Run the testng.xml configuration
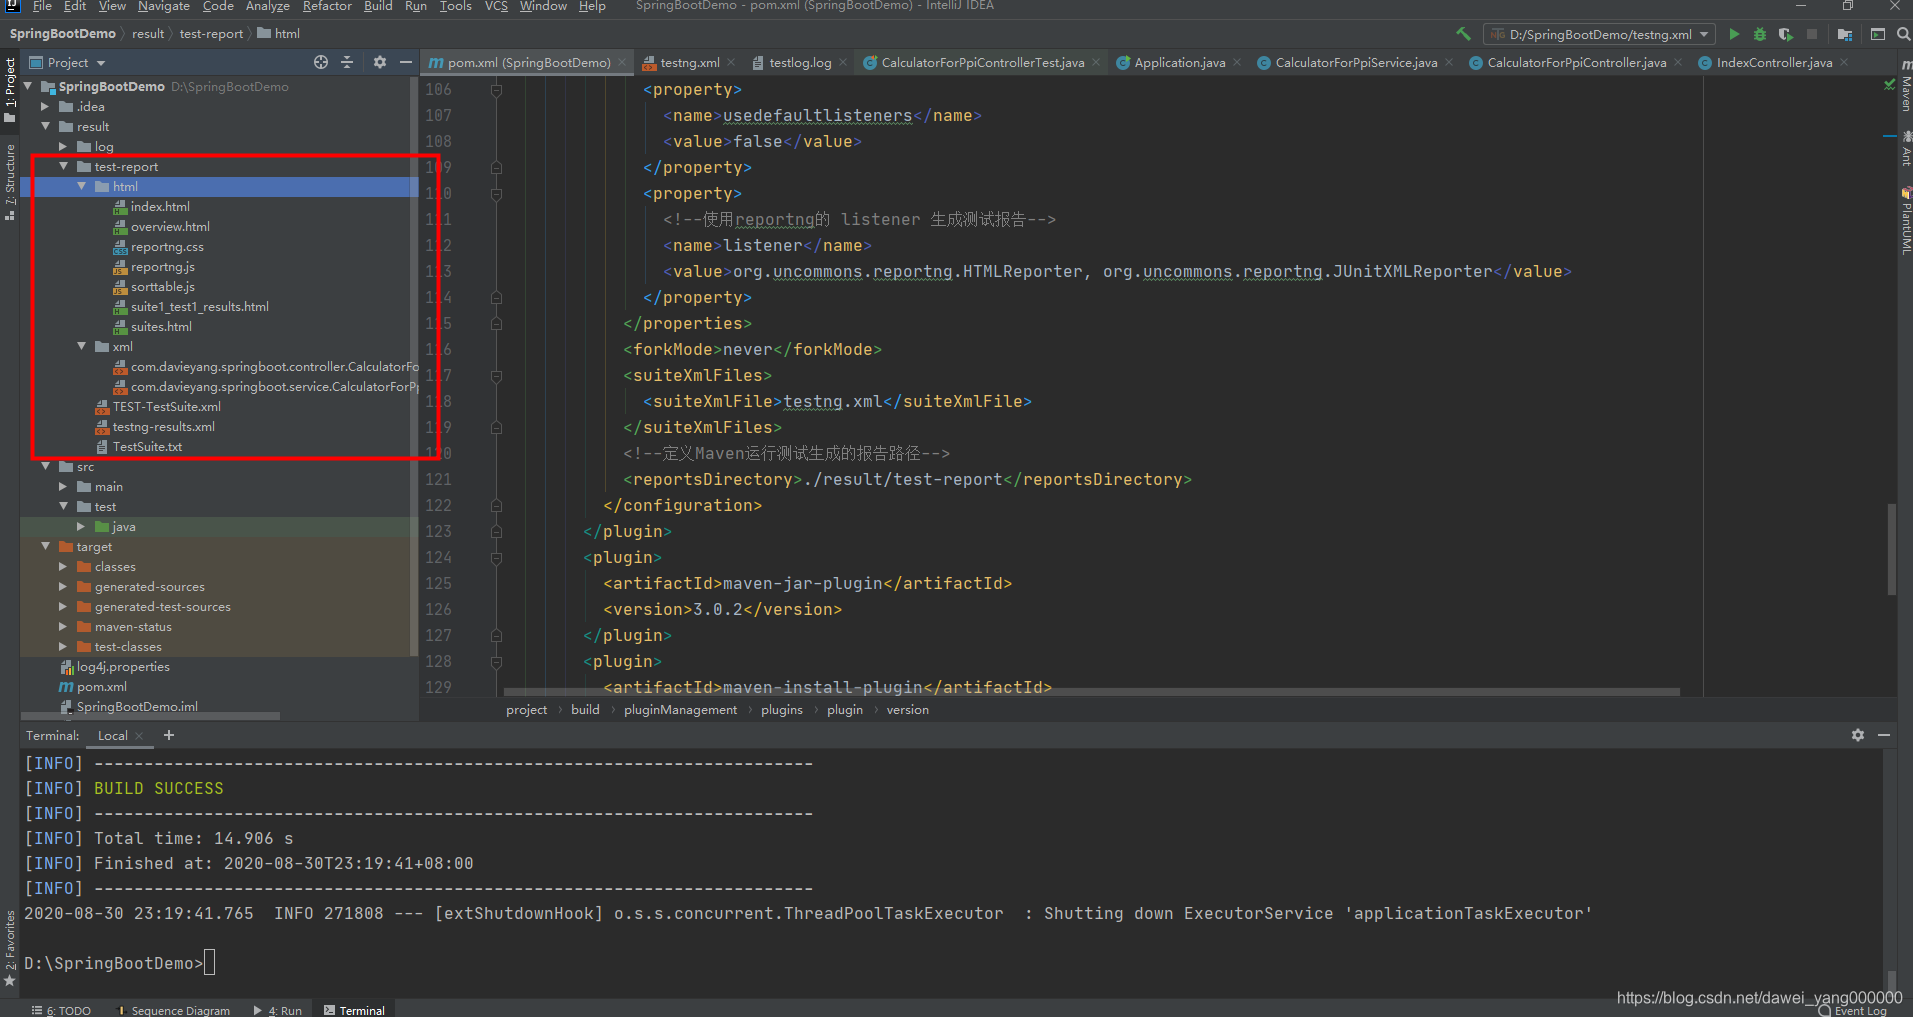1913x1017 pixels. pyautogui.click(x=1734, y=34)
